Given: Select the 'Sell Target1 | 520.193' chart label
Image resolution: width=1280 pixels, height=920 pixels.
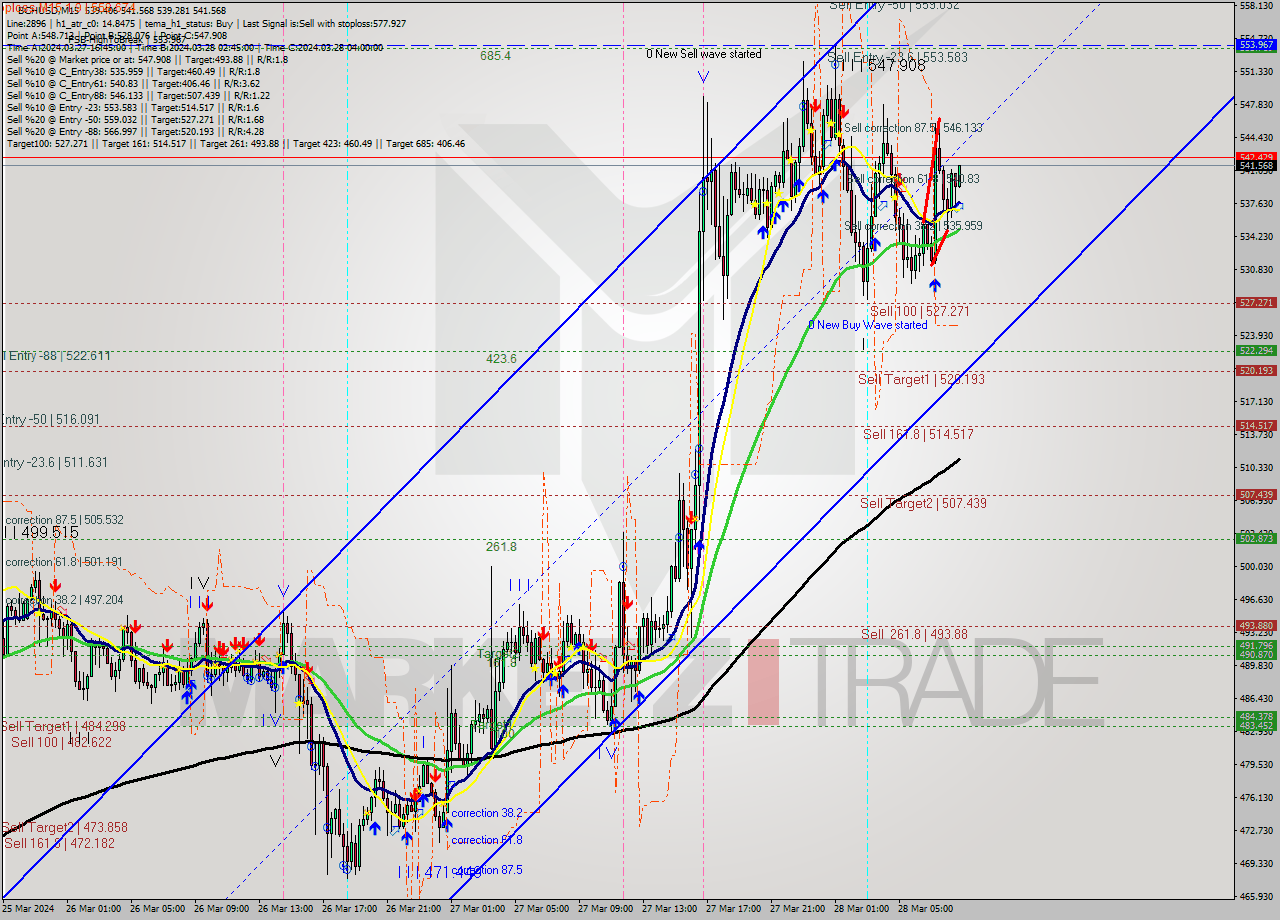Looking at the screenshot, I should (x=921, y=380).
